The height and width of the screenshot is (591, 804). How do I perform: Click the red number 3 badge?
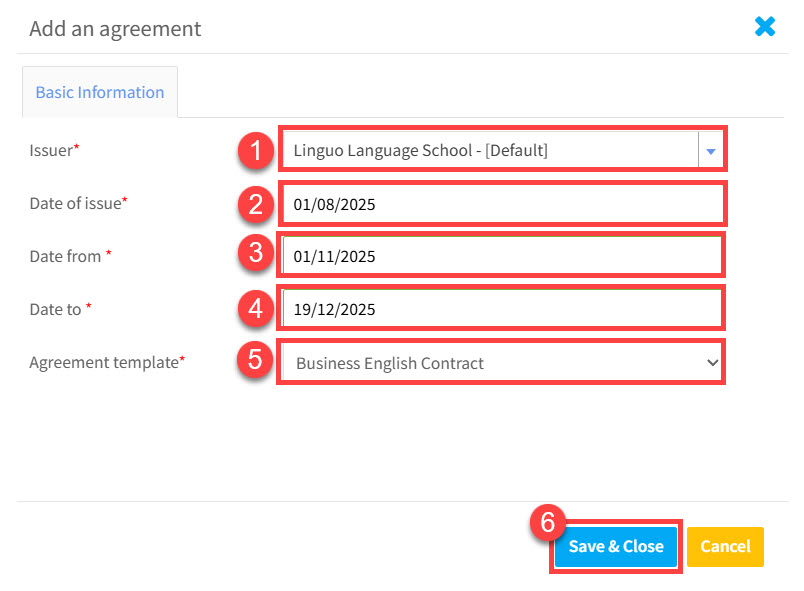point(256,255)
